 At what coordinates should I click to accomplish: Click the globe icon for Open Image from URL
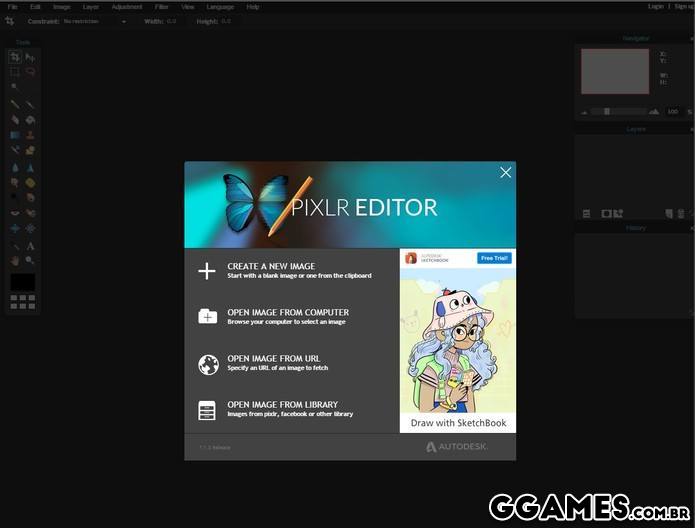tap(207, 364)
